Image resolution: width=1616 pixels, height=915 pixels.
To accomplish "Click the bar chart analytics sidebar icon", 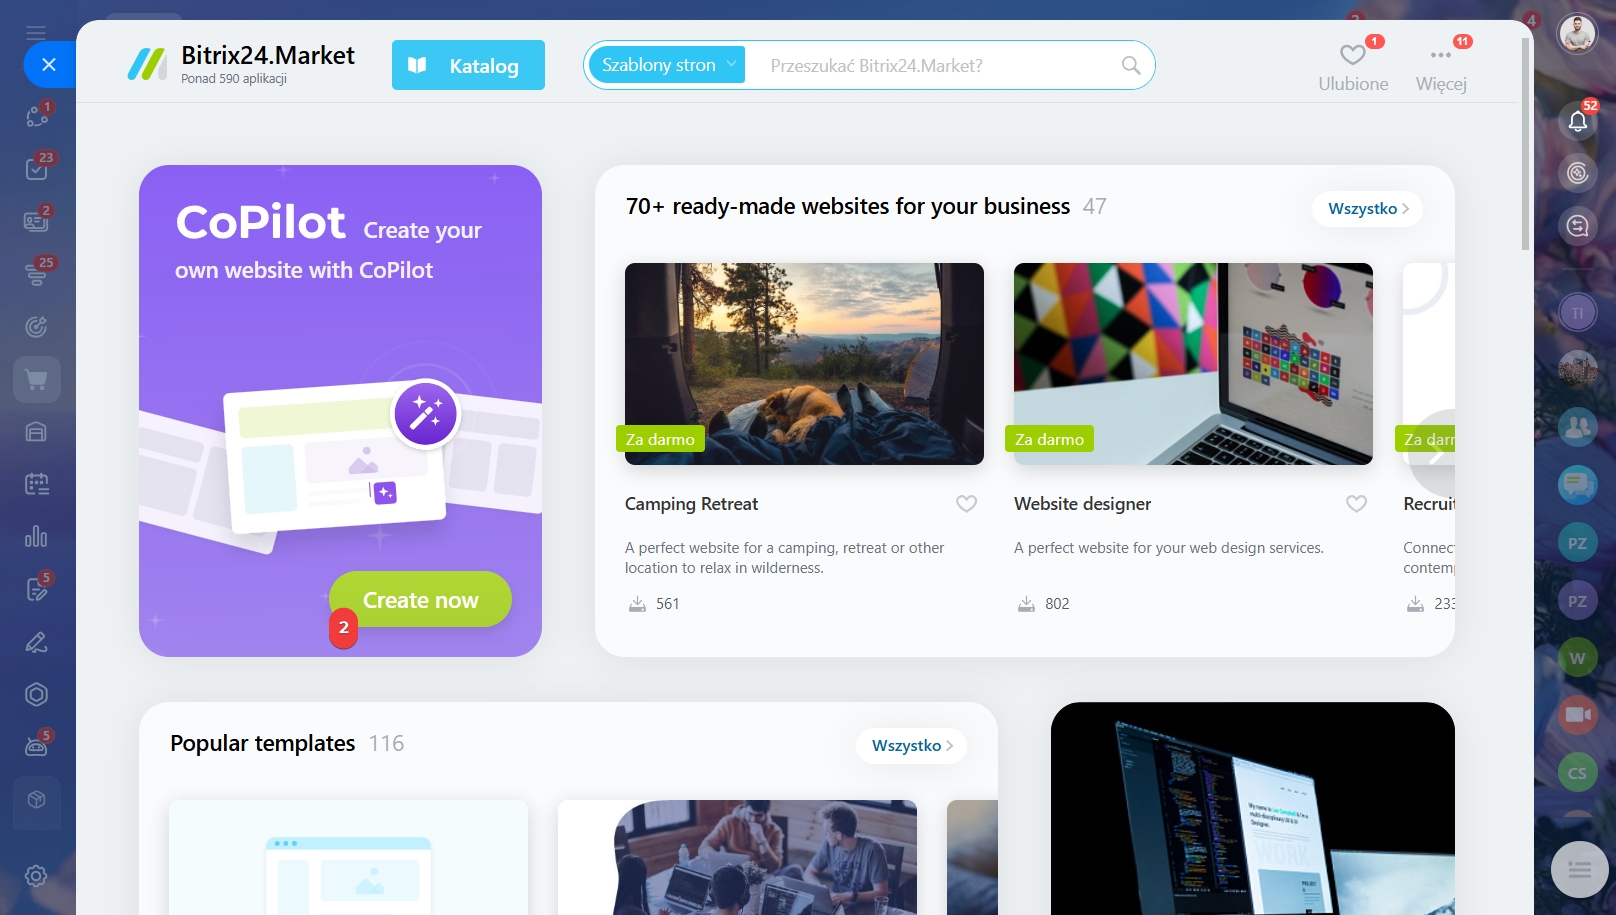I will [36, 537].
